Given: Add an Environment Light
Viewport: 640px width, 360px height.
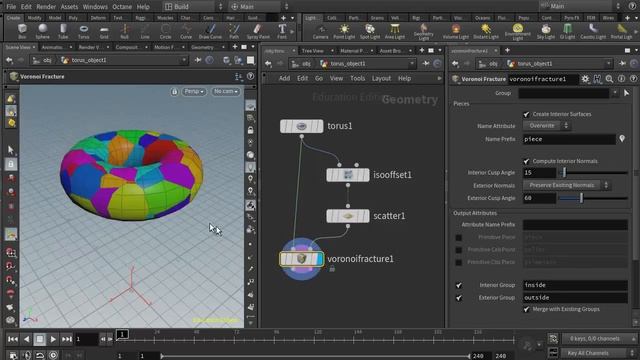Looking at the screenshot, I should tap(518, 32).
